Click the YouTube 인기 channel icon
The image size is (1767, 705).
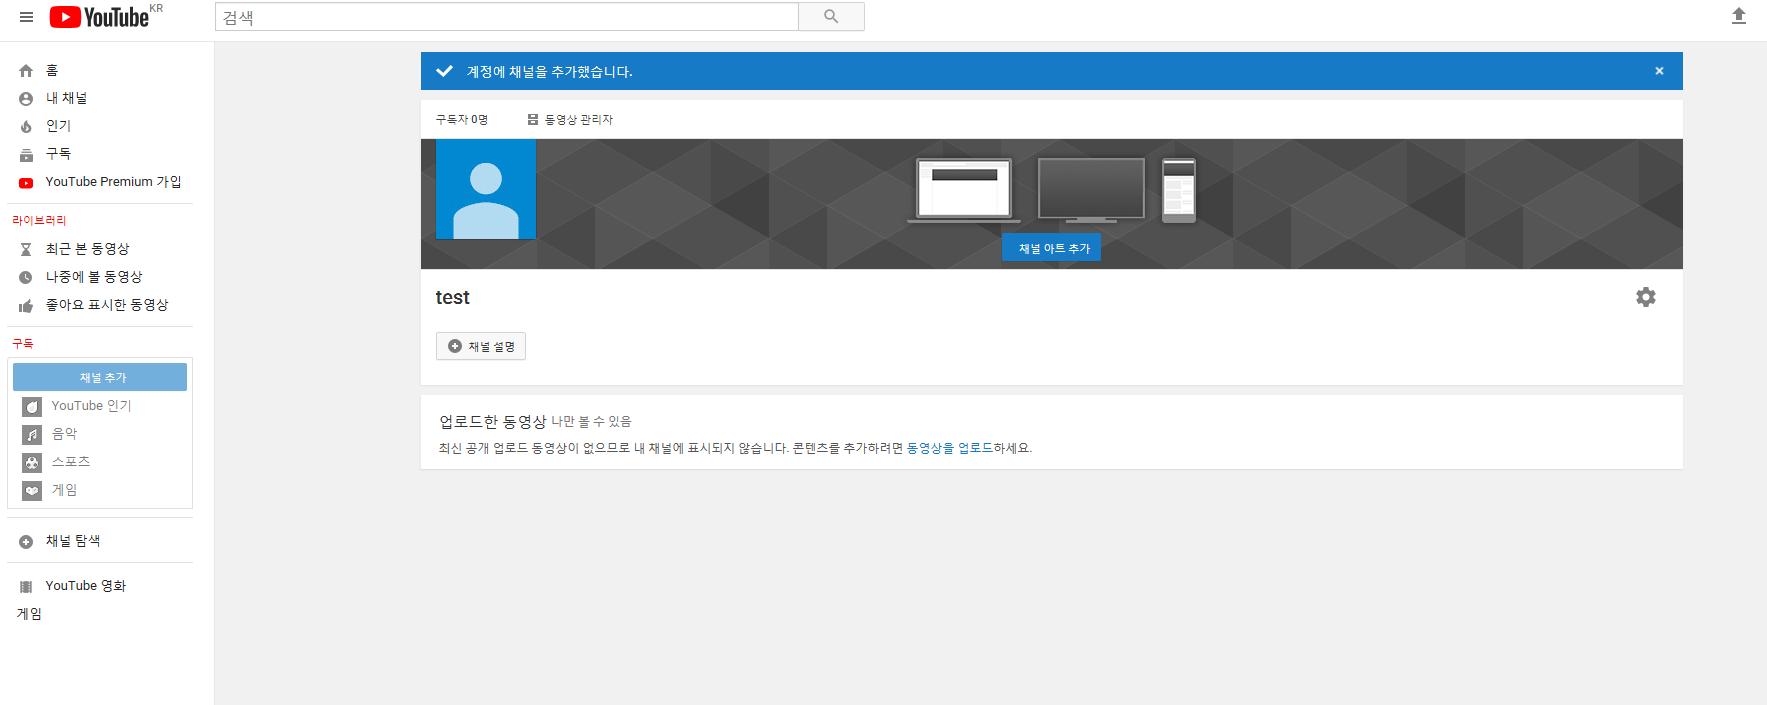coord(32,407)
